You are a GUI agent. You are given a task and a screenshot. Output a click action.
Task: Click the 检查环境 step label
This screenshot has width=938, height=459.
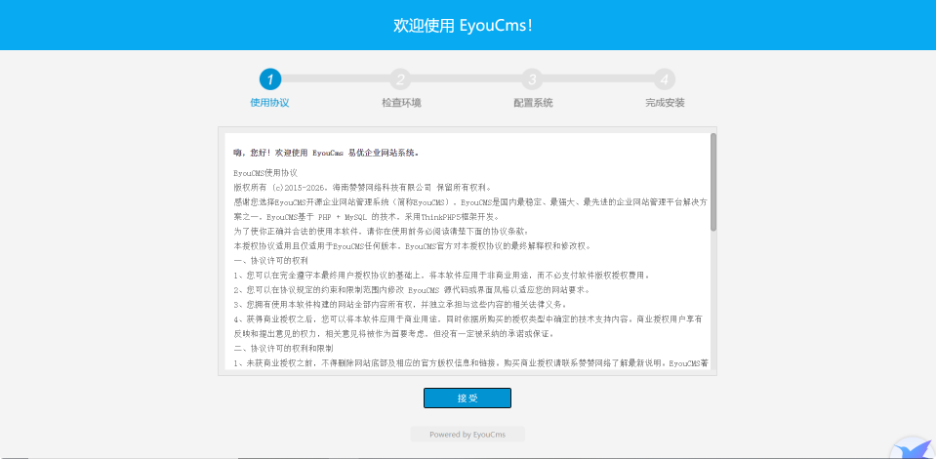point(401,103)
